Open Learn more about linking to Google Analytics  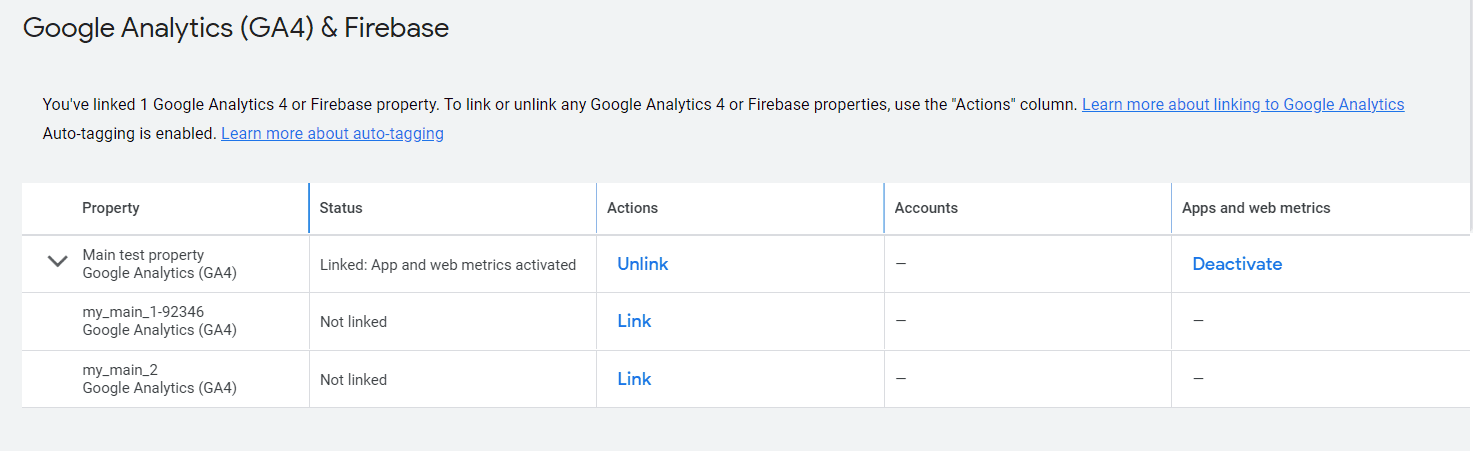(x=1243, y=104)
